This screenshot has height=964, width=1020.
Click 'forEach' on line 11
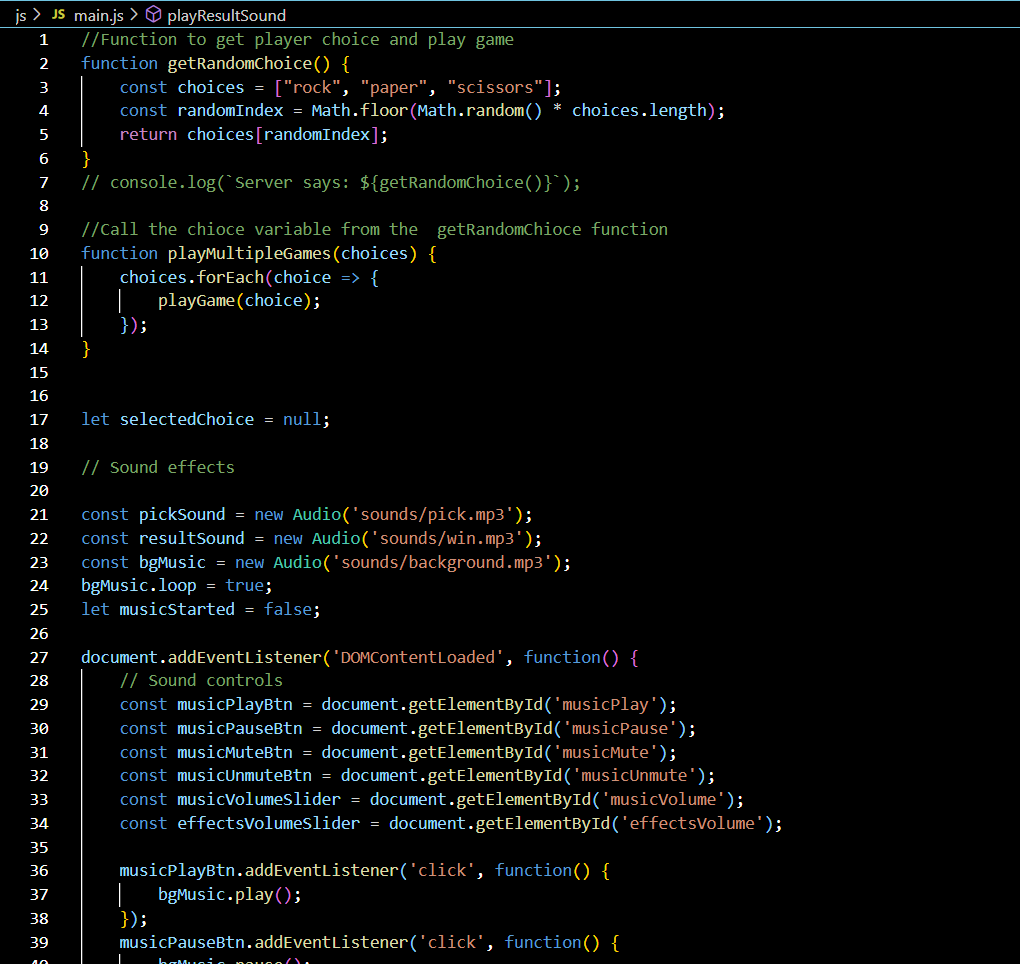[230, 278]
